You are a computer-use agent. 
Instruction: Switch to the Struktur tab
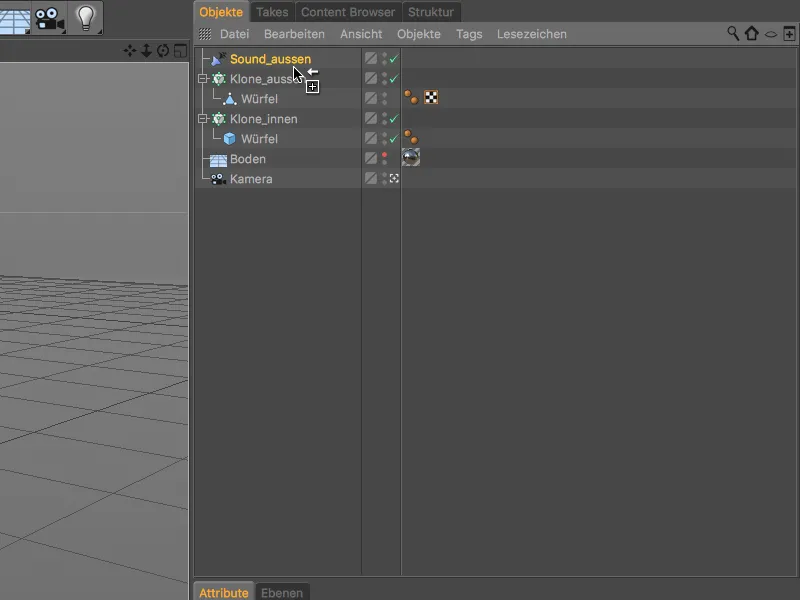[x=431, y=12]
